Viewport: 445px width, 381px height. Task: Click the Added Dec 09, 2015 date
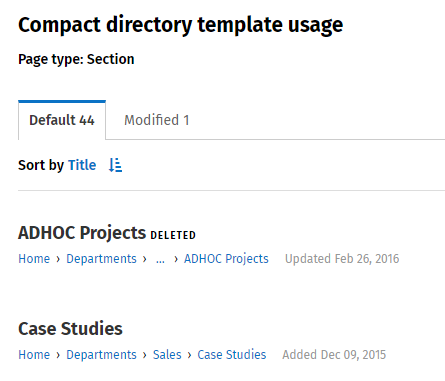tap(334, 355)
